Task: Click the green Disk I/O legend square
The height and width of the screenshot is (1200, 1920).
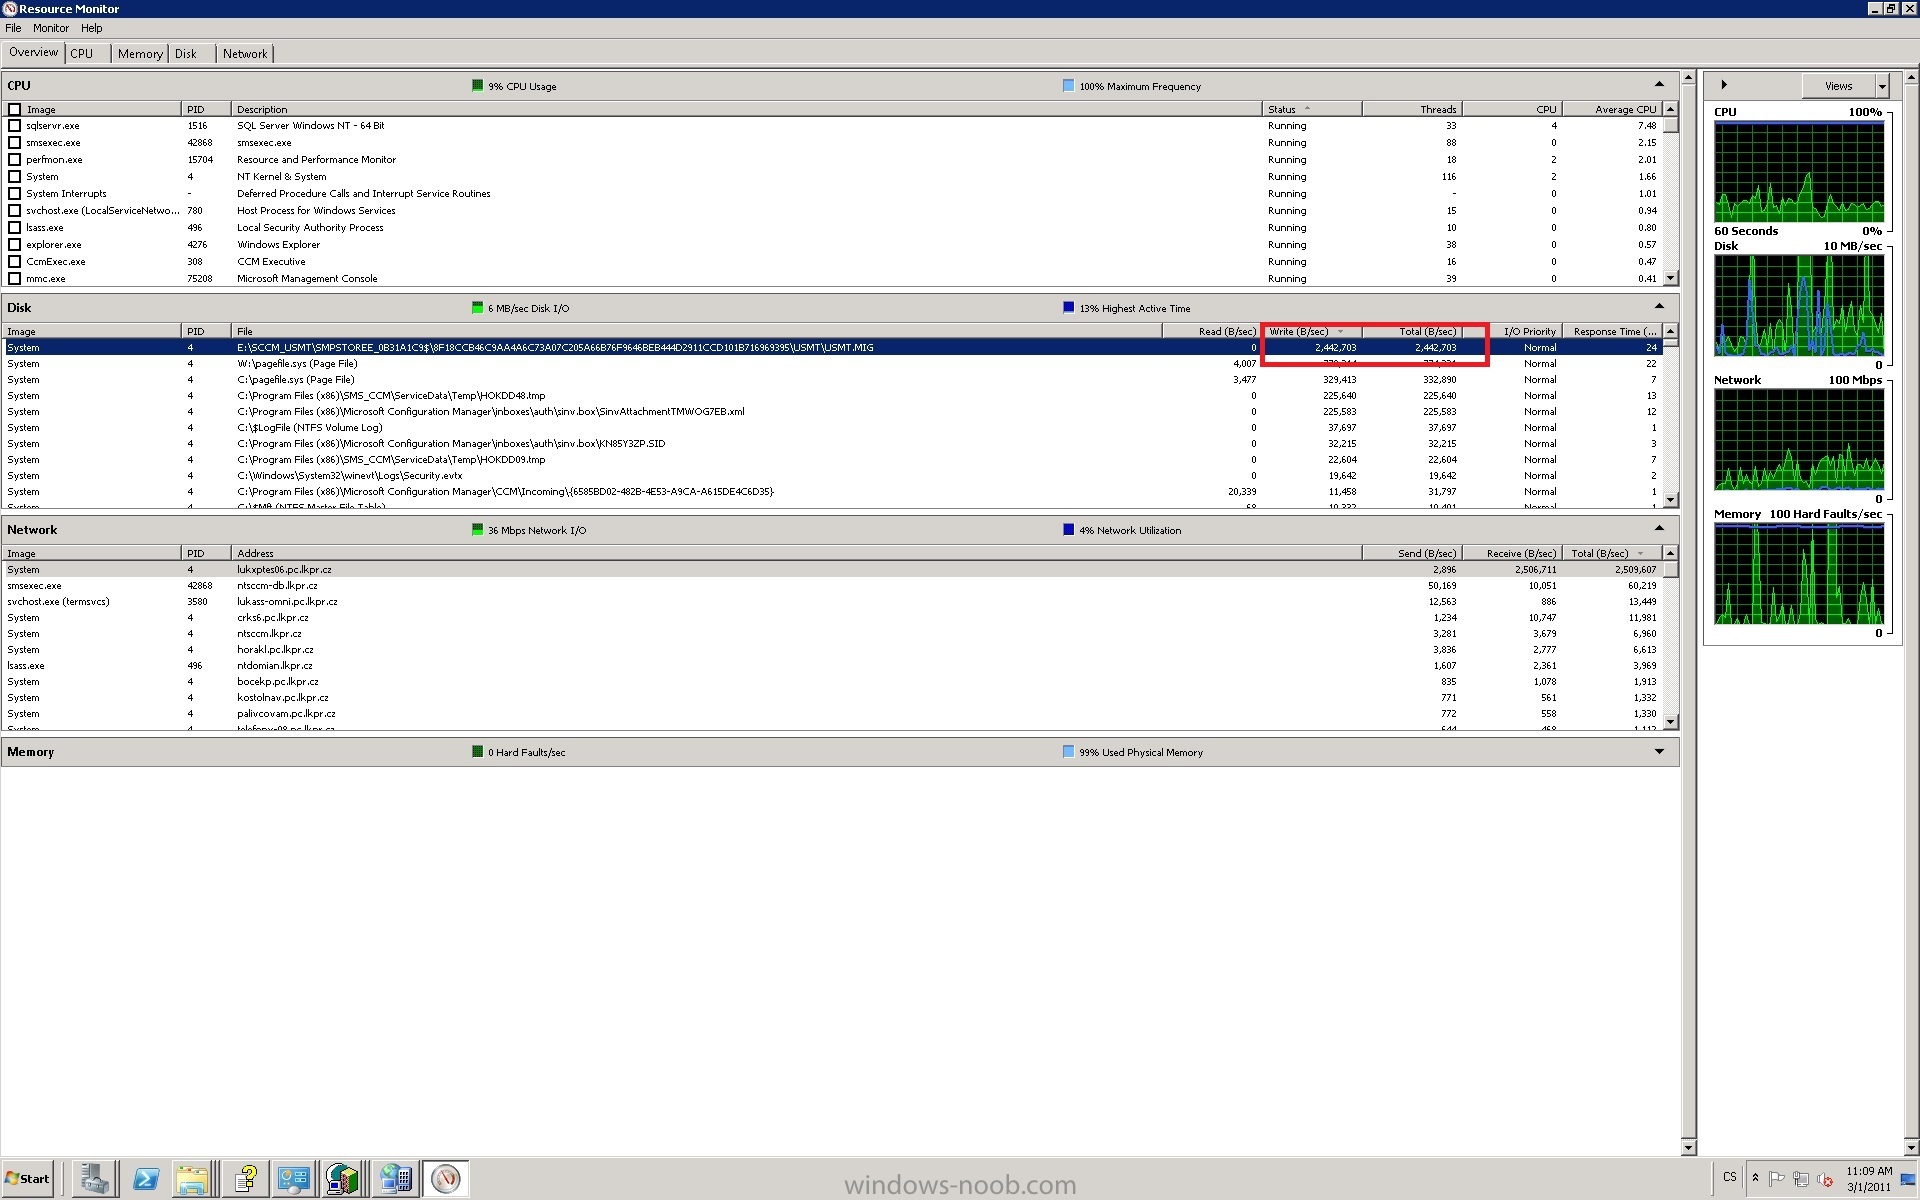Action: (477, 308)
